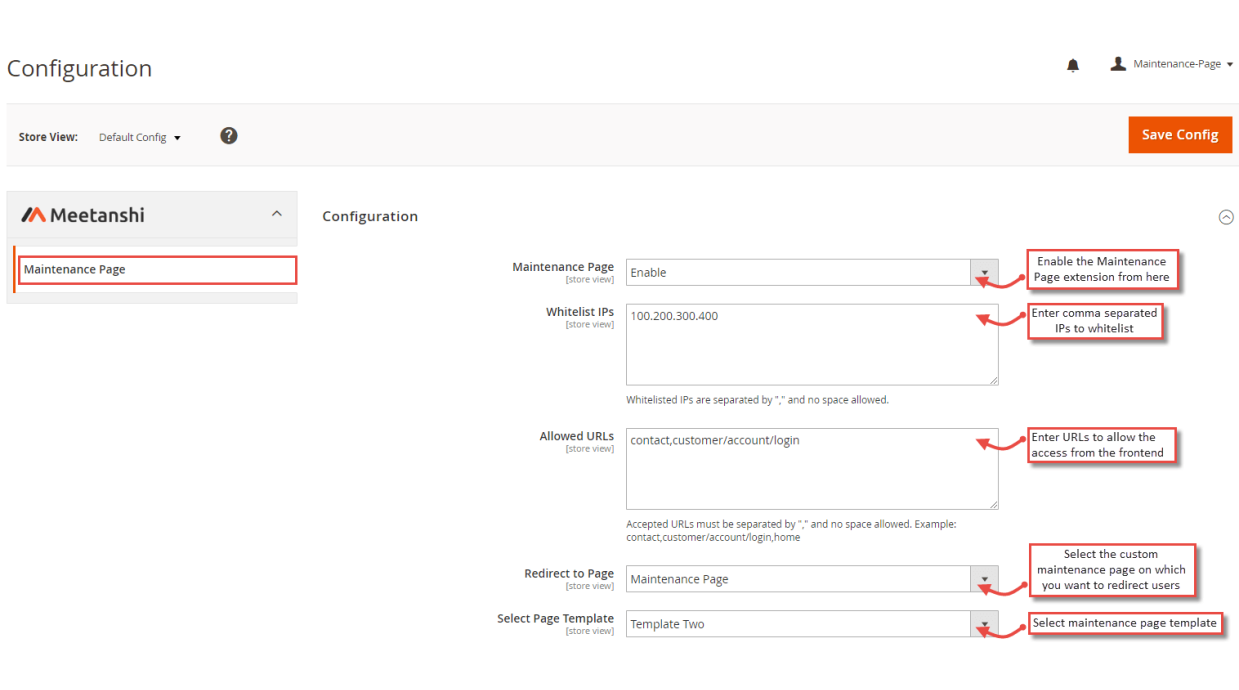
Task: Click inside the Whitelist IPs textarea
Action: (812, 345)
